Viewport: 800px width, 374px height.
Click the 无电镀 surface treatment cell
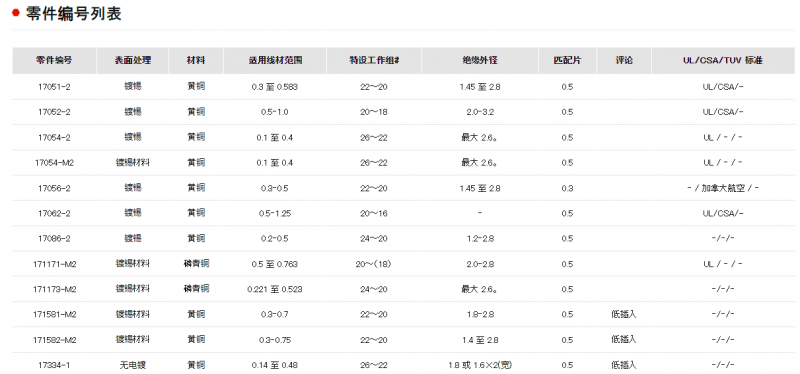click(x=133, y=365)
